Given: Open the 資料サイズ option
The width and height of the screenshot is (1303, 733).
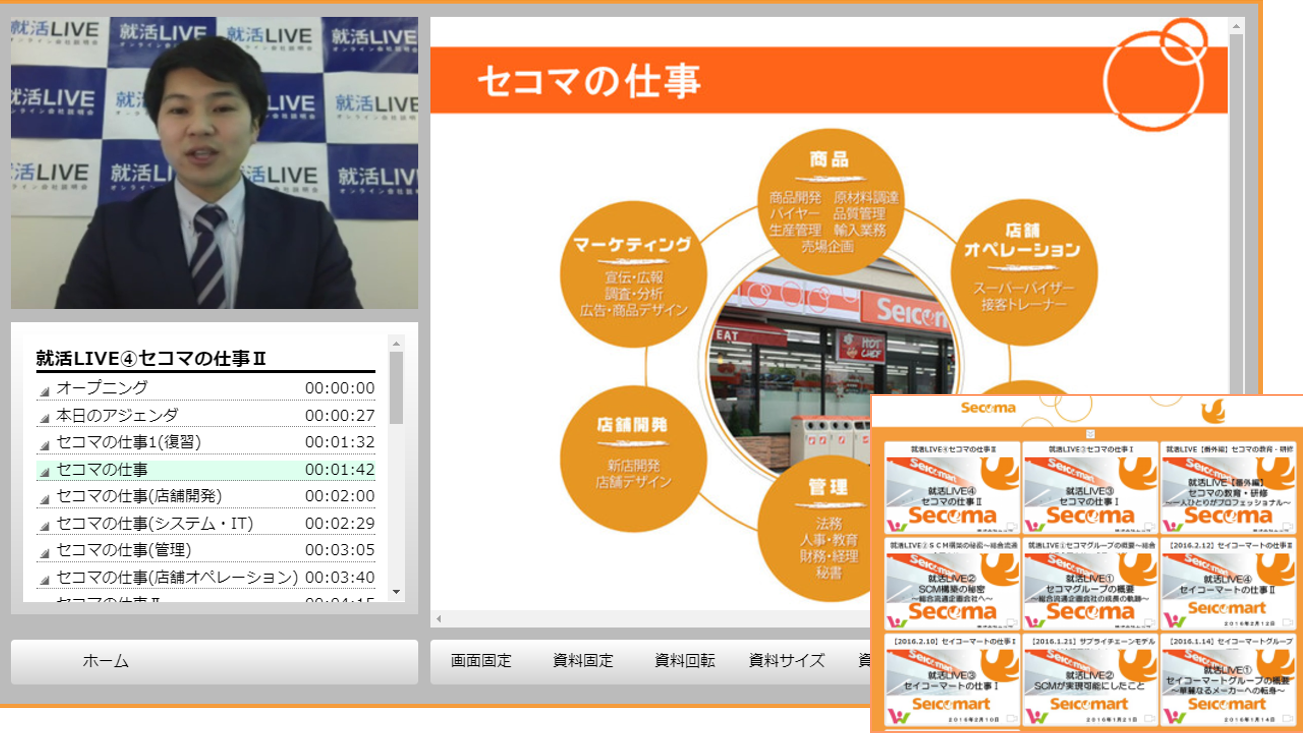Looking at the screenshot, I should tap(787, 661).
